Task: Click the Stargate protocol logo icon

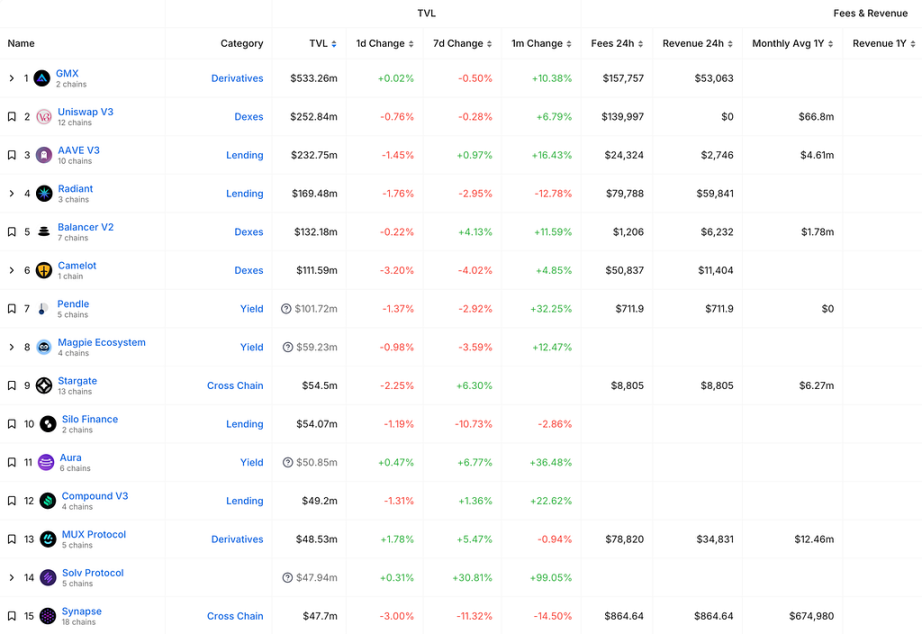Action: coord(44,386)
